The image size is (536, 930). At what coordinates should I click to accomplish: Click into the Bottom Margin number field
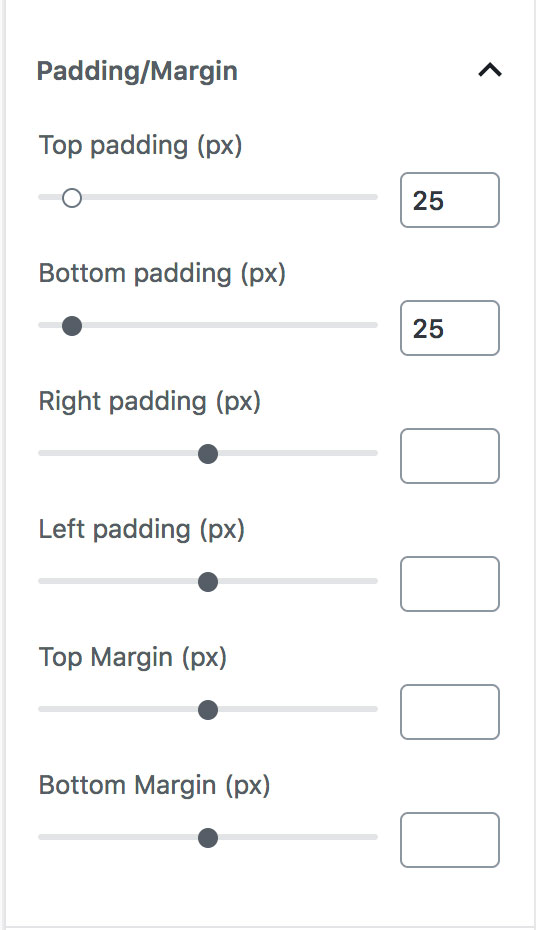pyautogui.click(x=450, y=840)
